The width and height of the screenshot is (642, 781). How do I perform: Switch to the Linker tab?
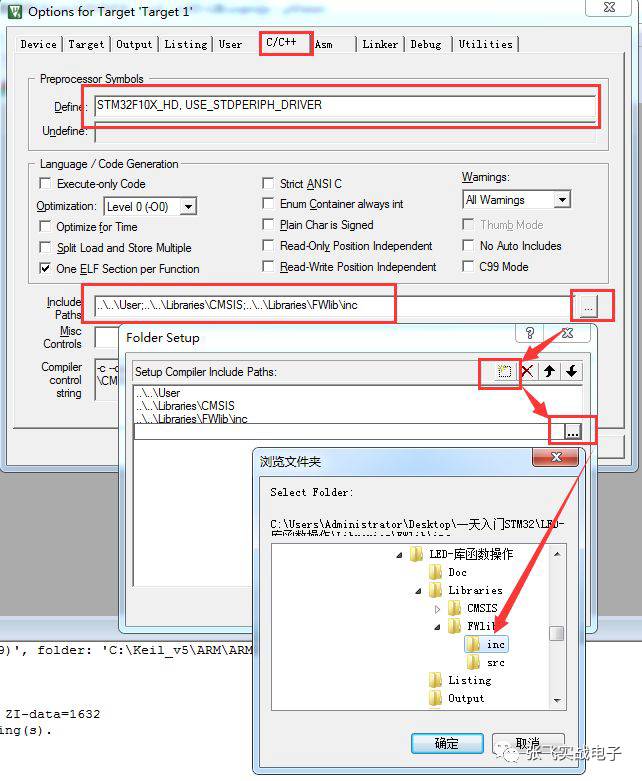tap(380, 44)
